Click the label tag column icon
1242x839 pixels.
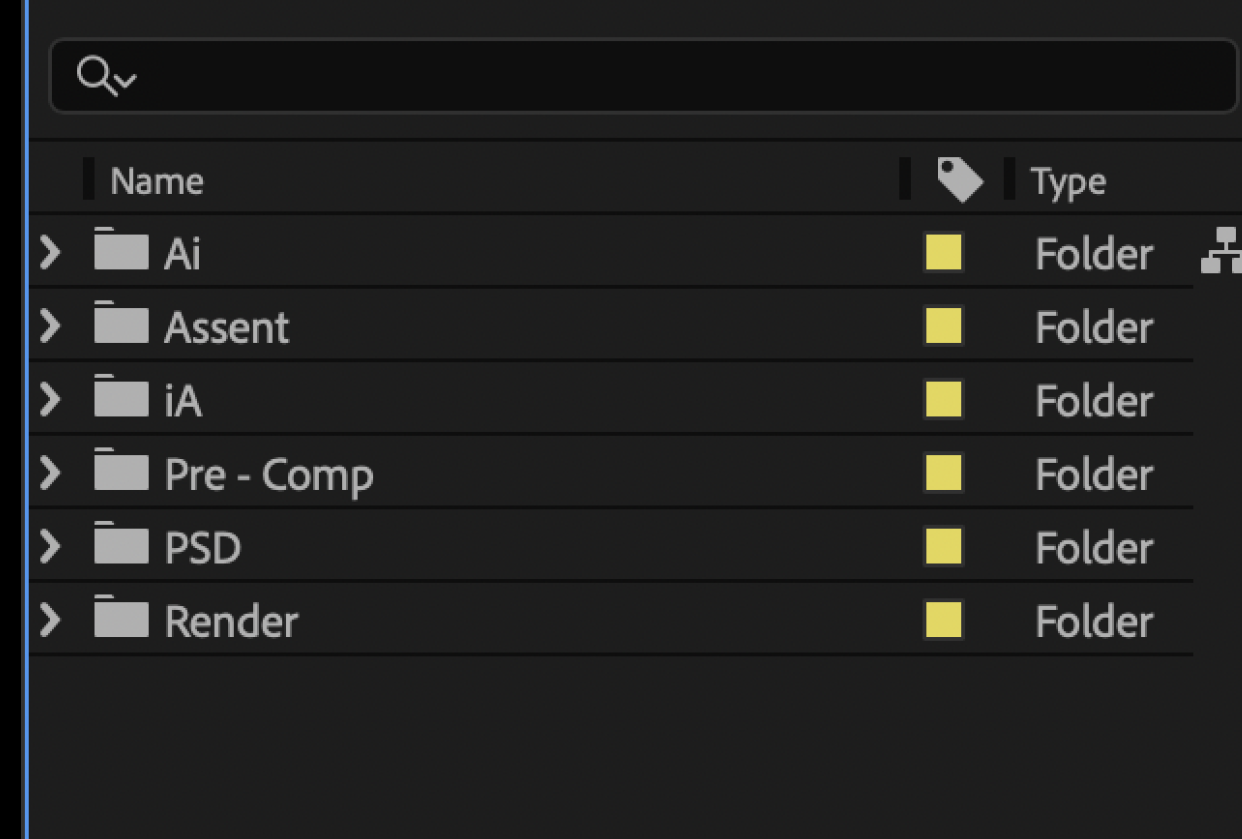click(x=960, y=181)
